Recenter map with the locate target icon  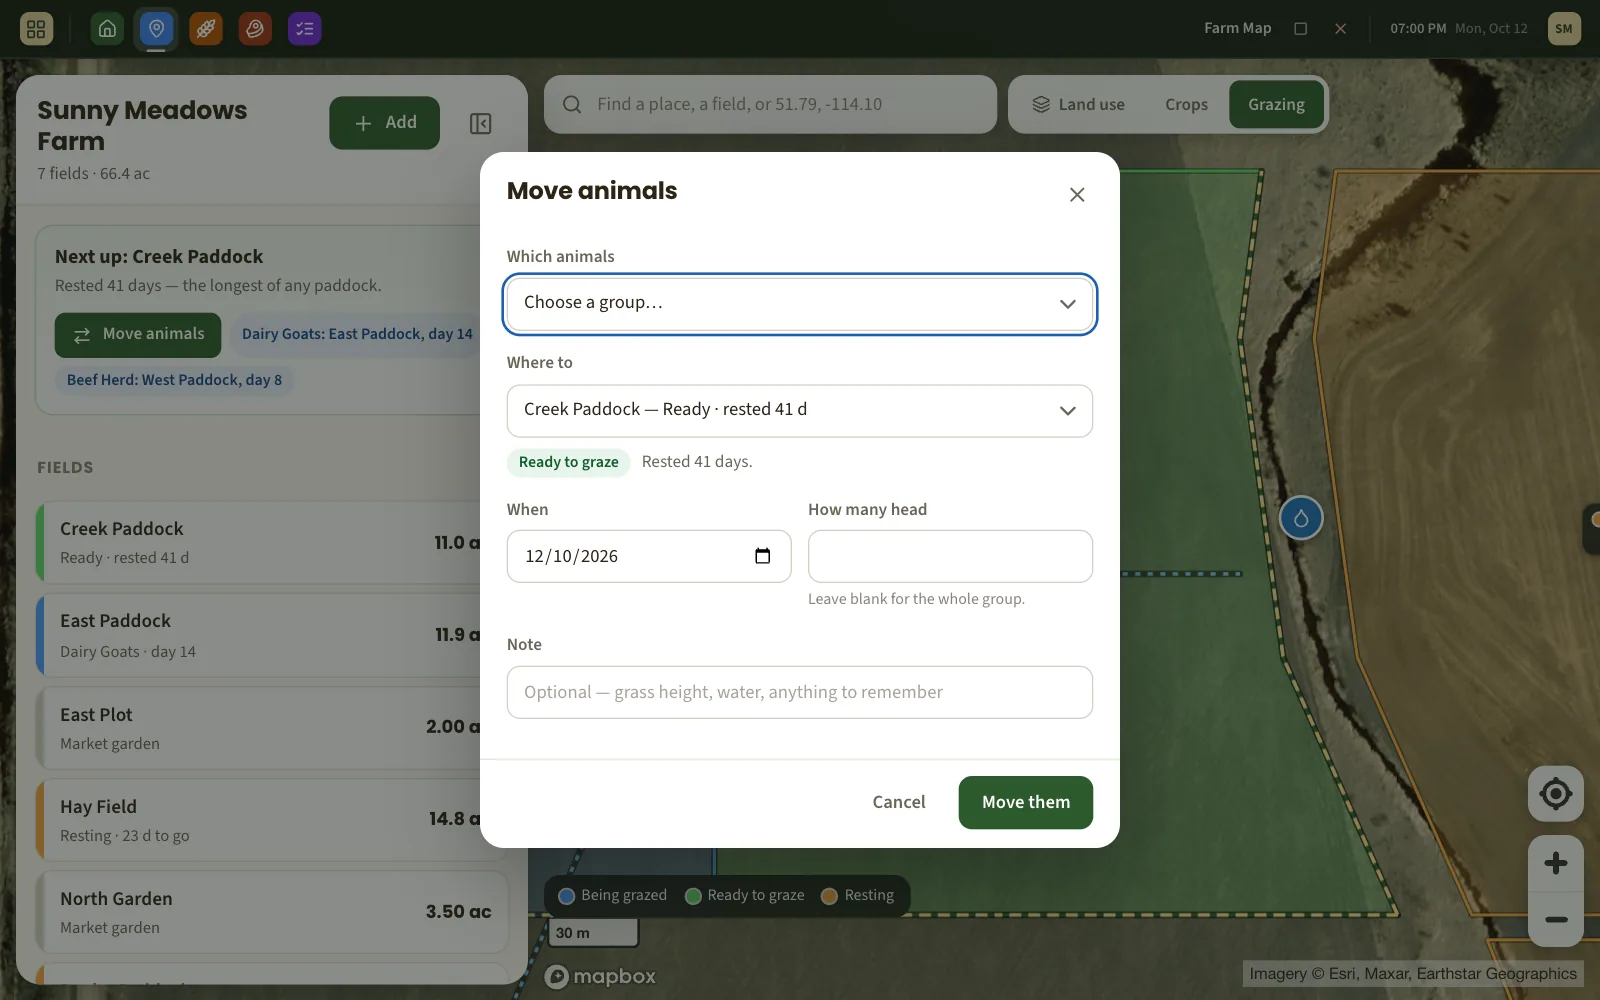point(1556,794)
